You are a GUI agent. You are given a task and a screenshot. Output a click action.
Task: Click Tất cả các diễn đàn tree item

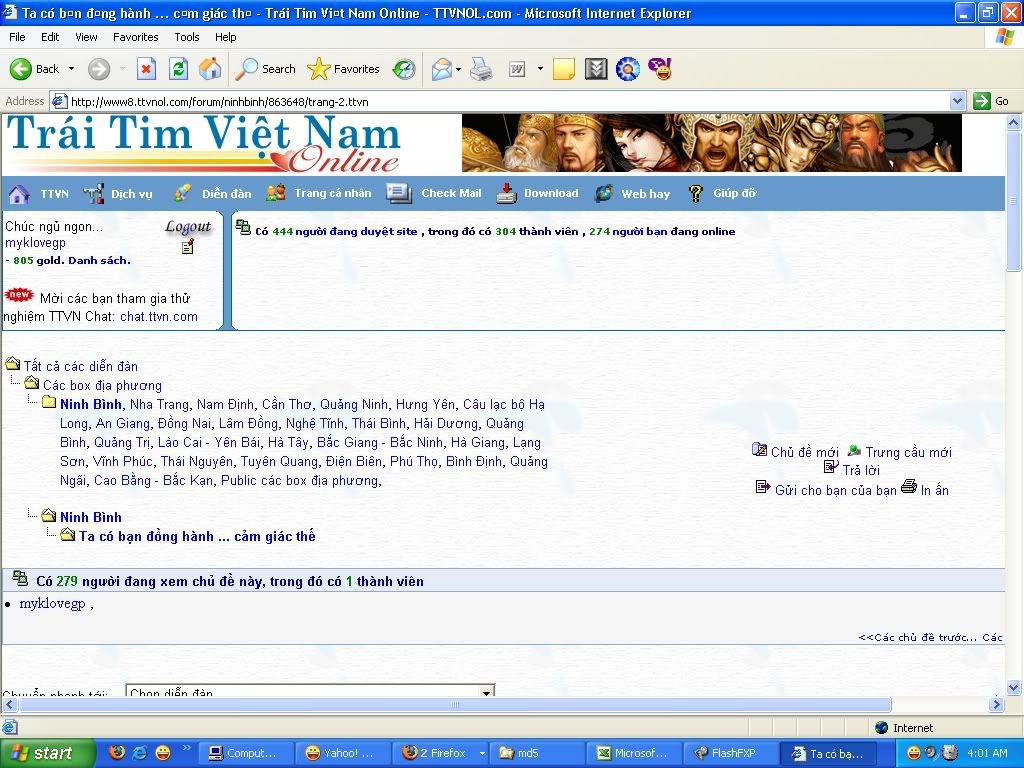[80, 366]
